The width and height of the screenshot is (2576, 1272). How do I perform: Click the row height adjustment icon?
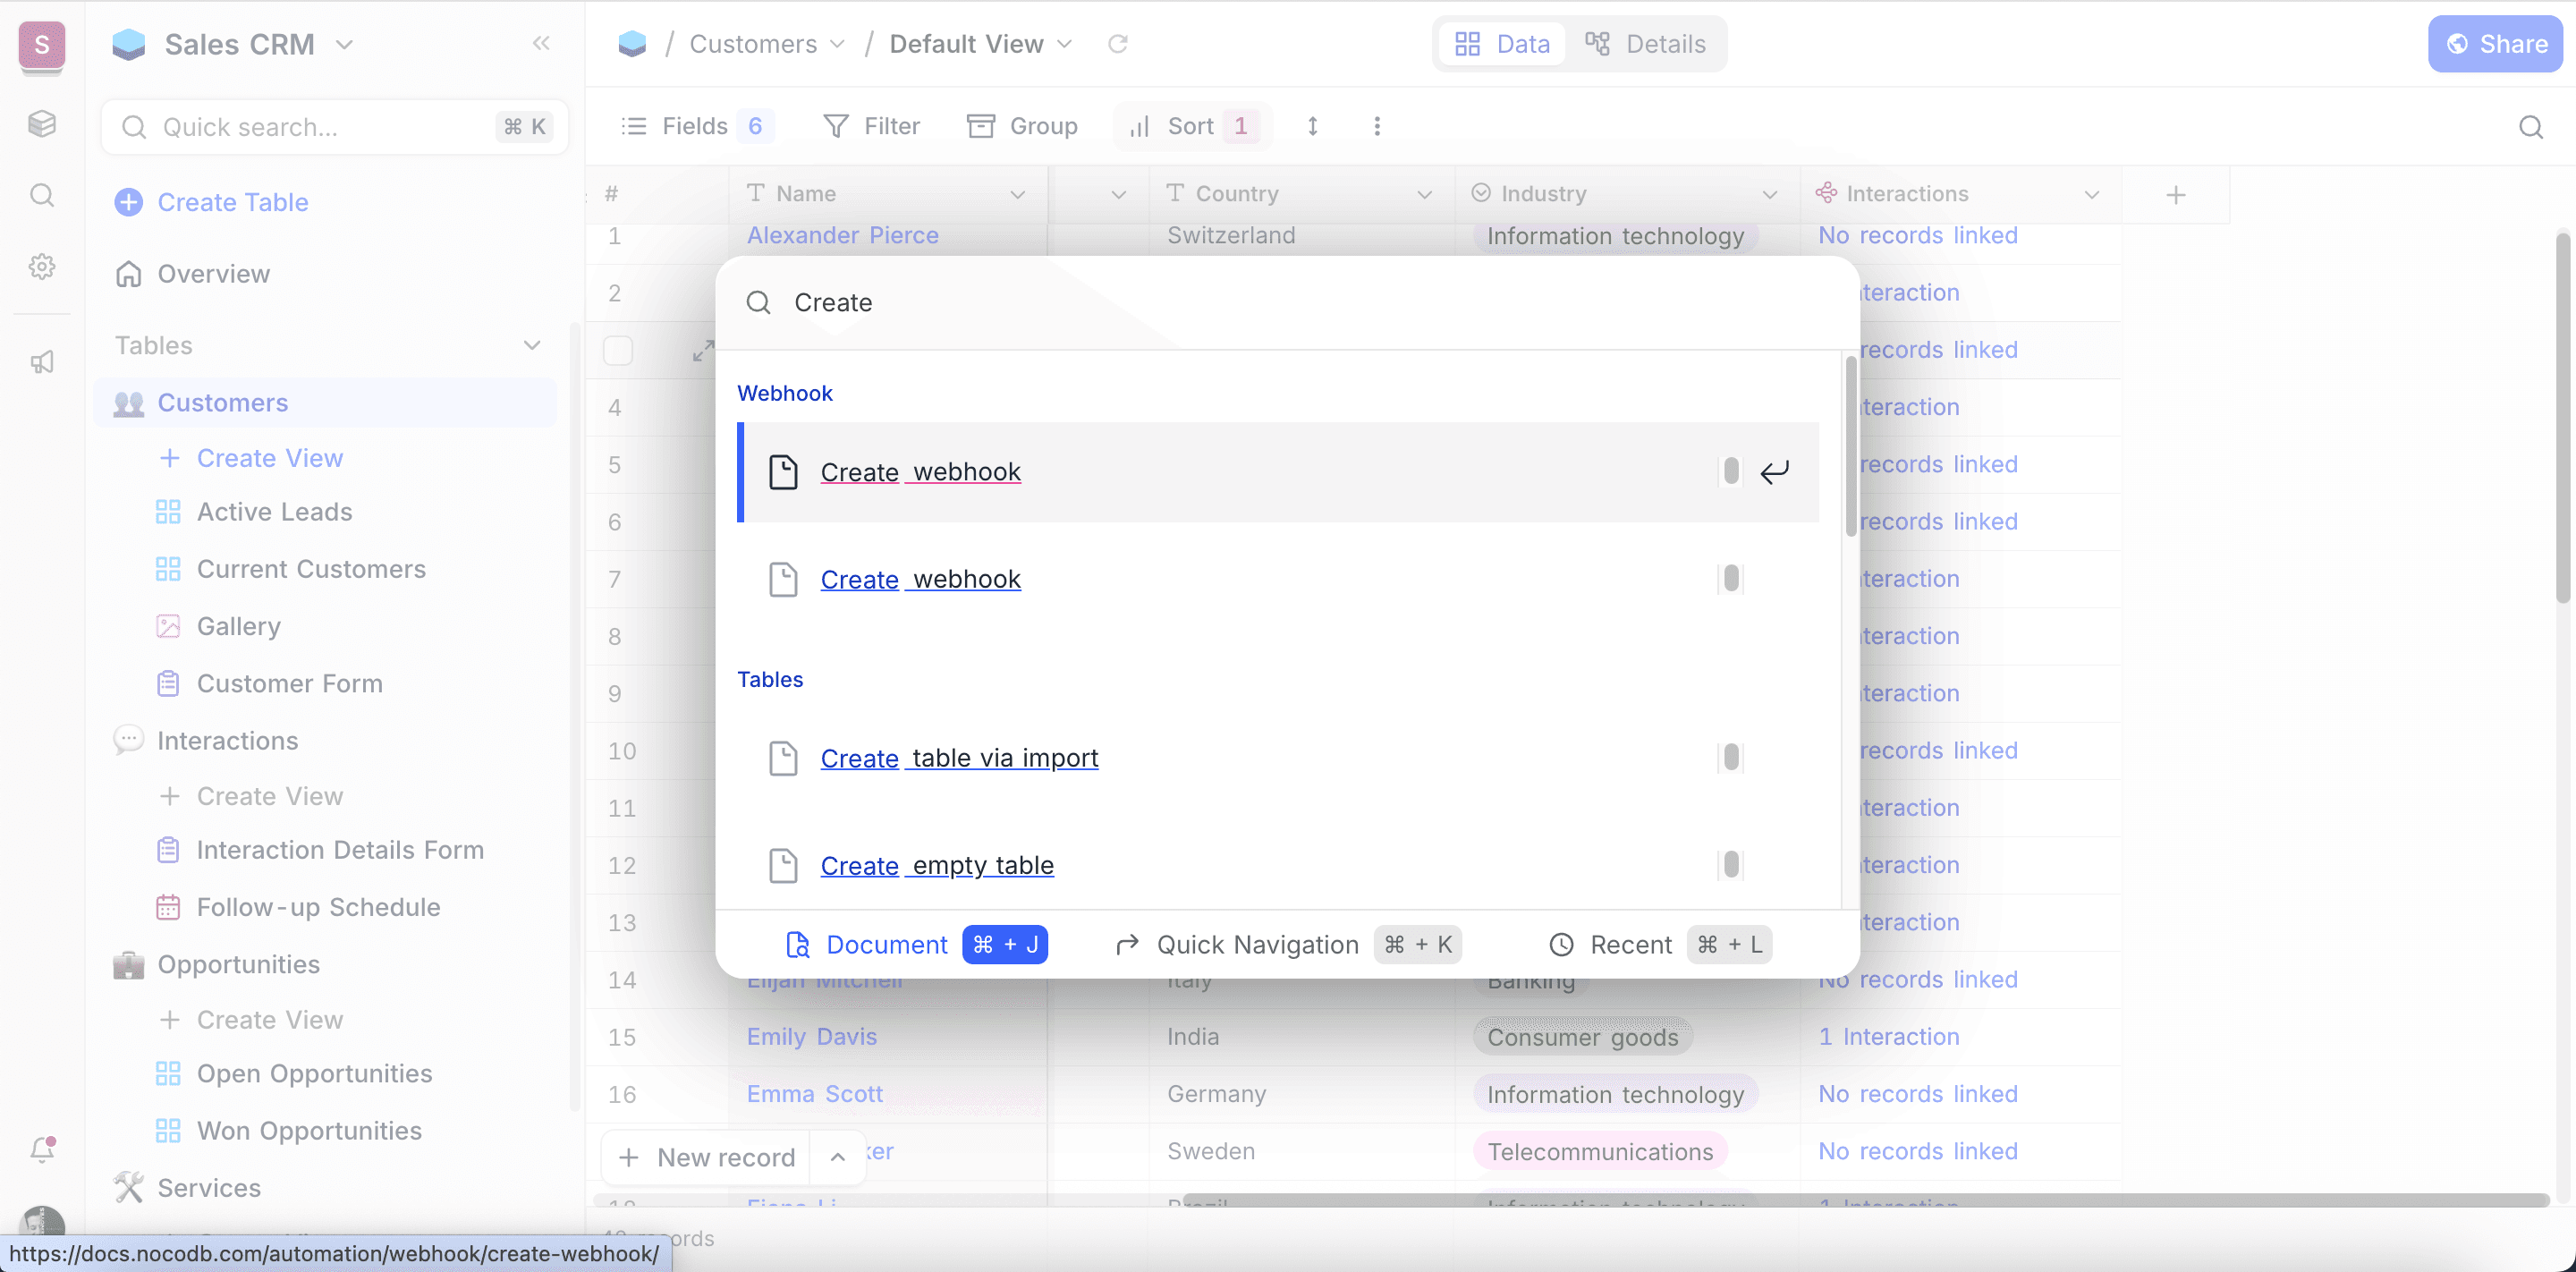coord(1311,126)
